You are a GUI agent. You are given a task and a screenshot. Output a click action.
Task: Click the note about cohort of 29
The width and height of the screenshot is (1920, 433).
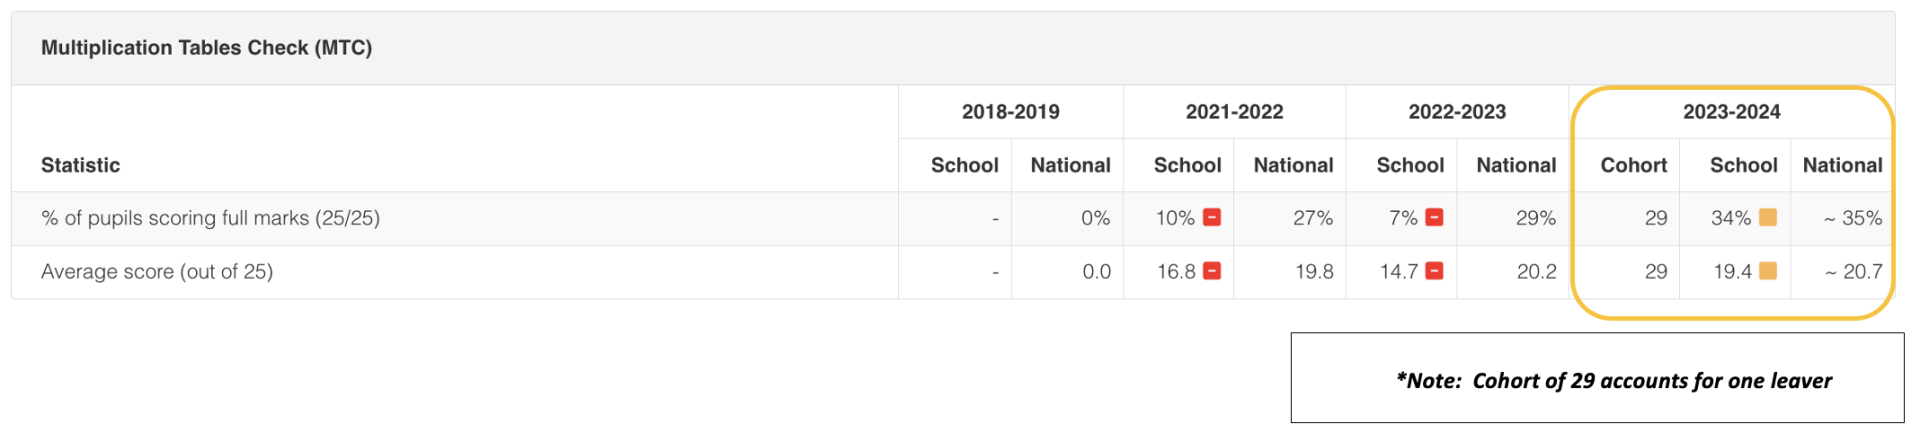pos(1614,381)
